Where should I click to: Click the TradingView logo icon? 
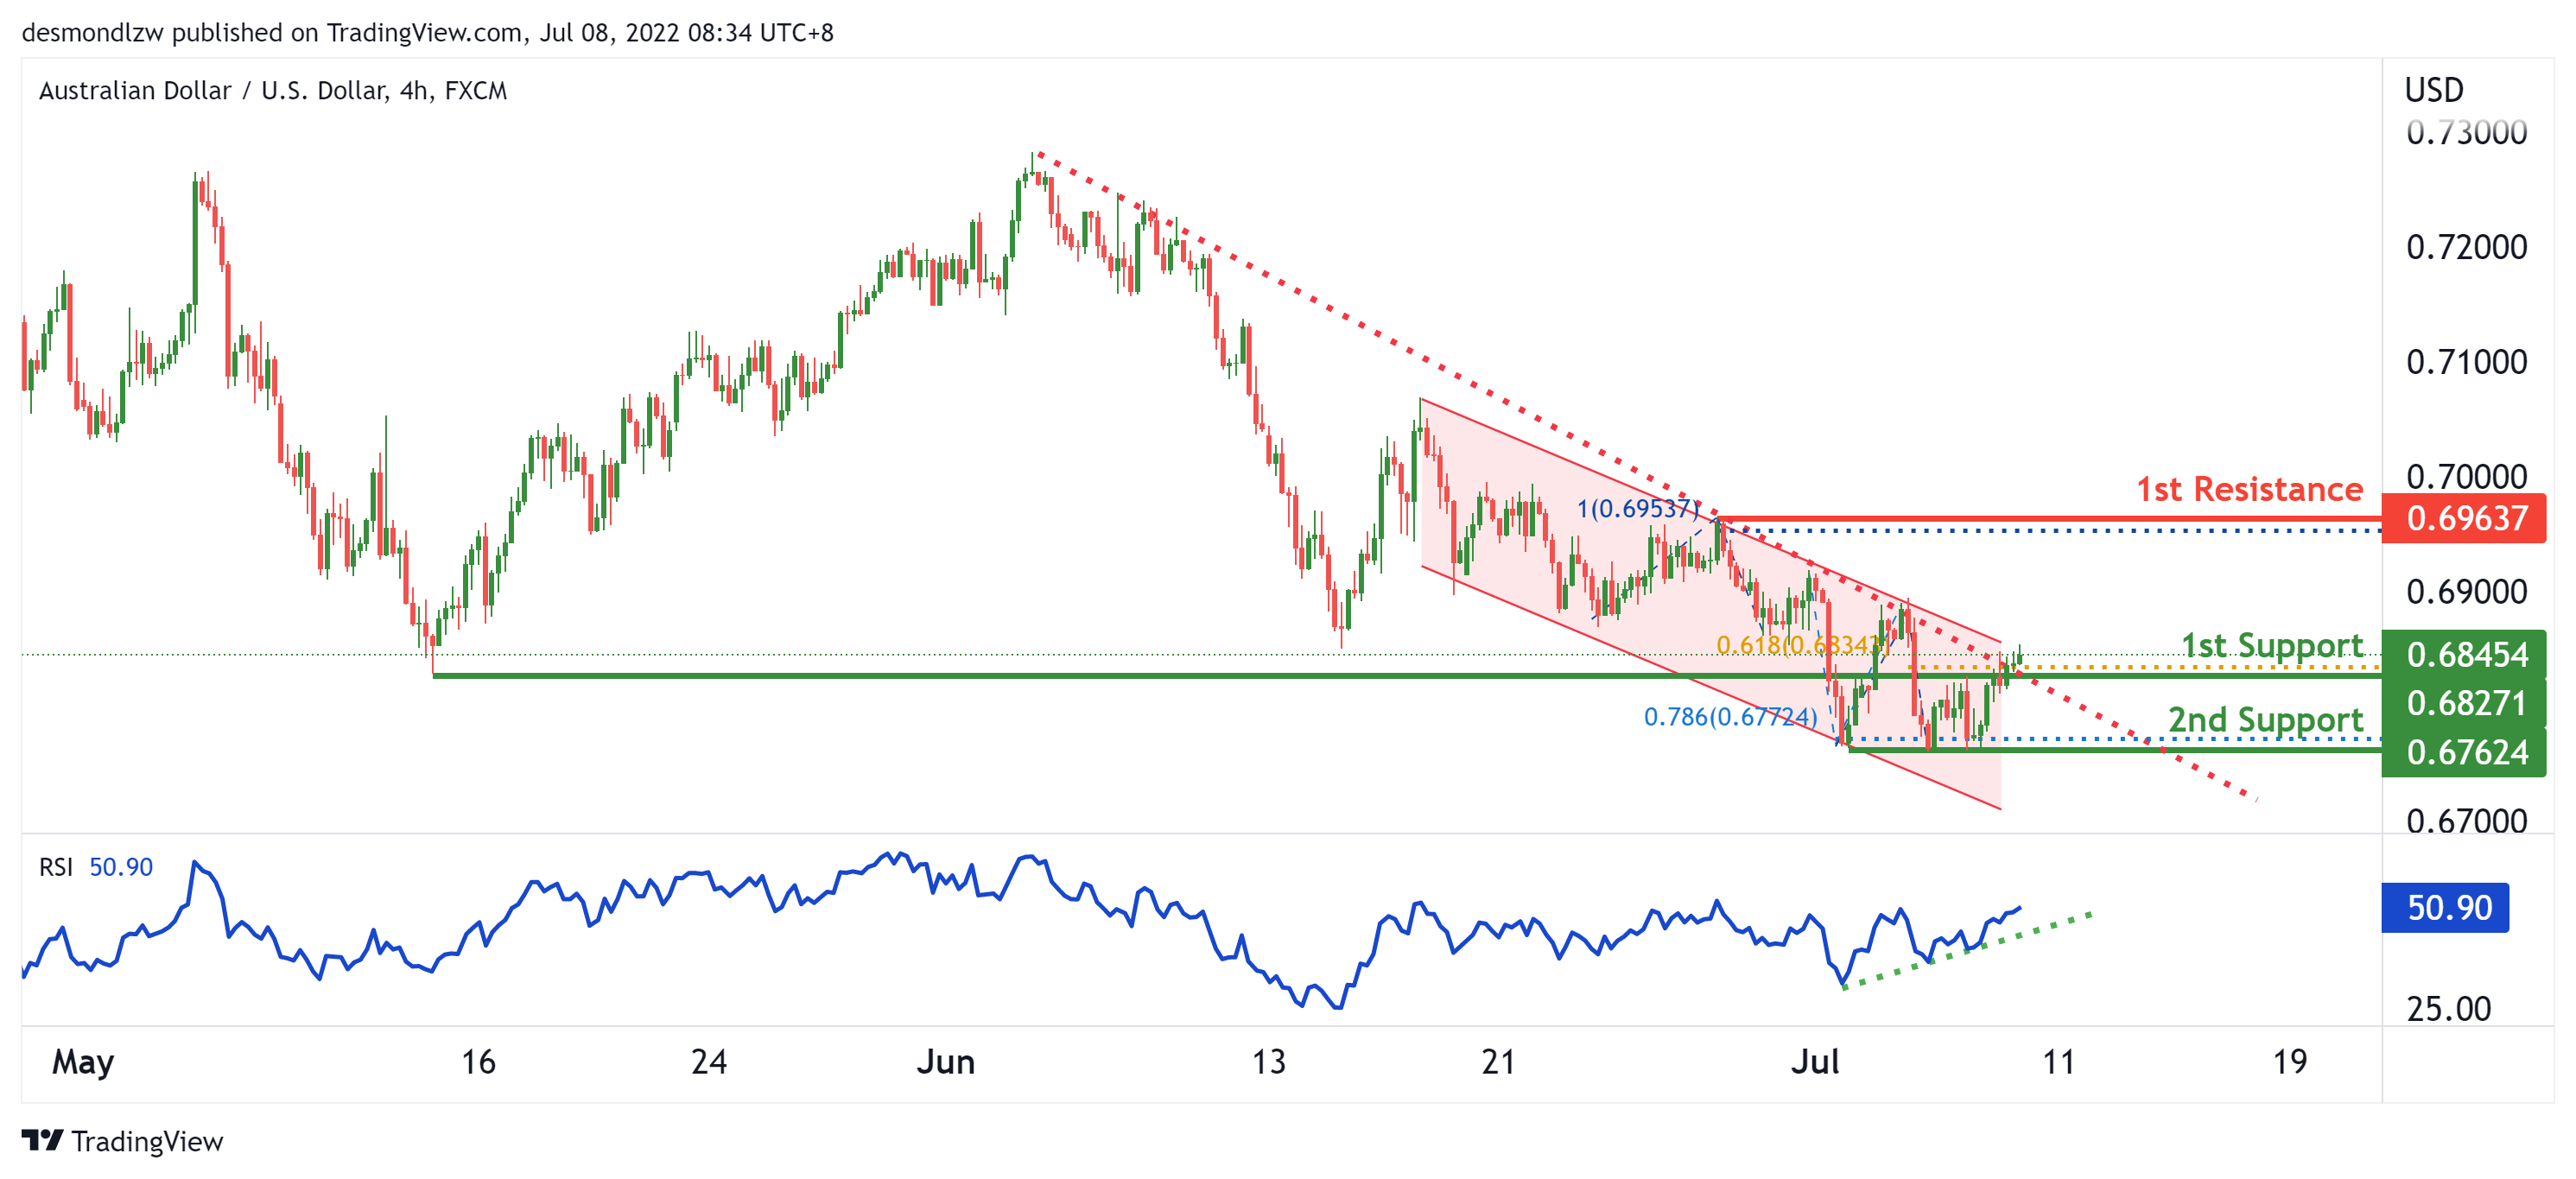pos(42,1140)
